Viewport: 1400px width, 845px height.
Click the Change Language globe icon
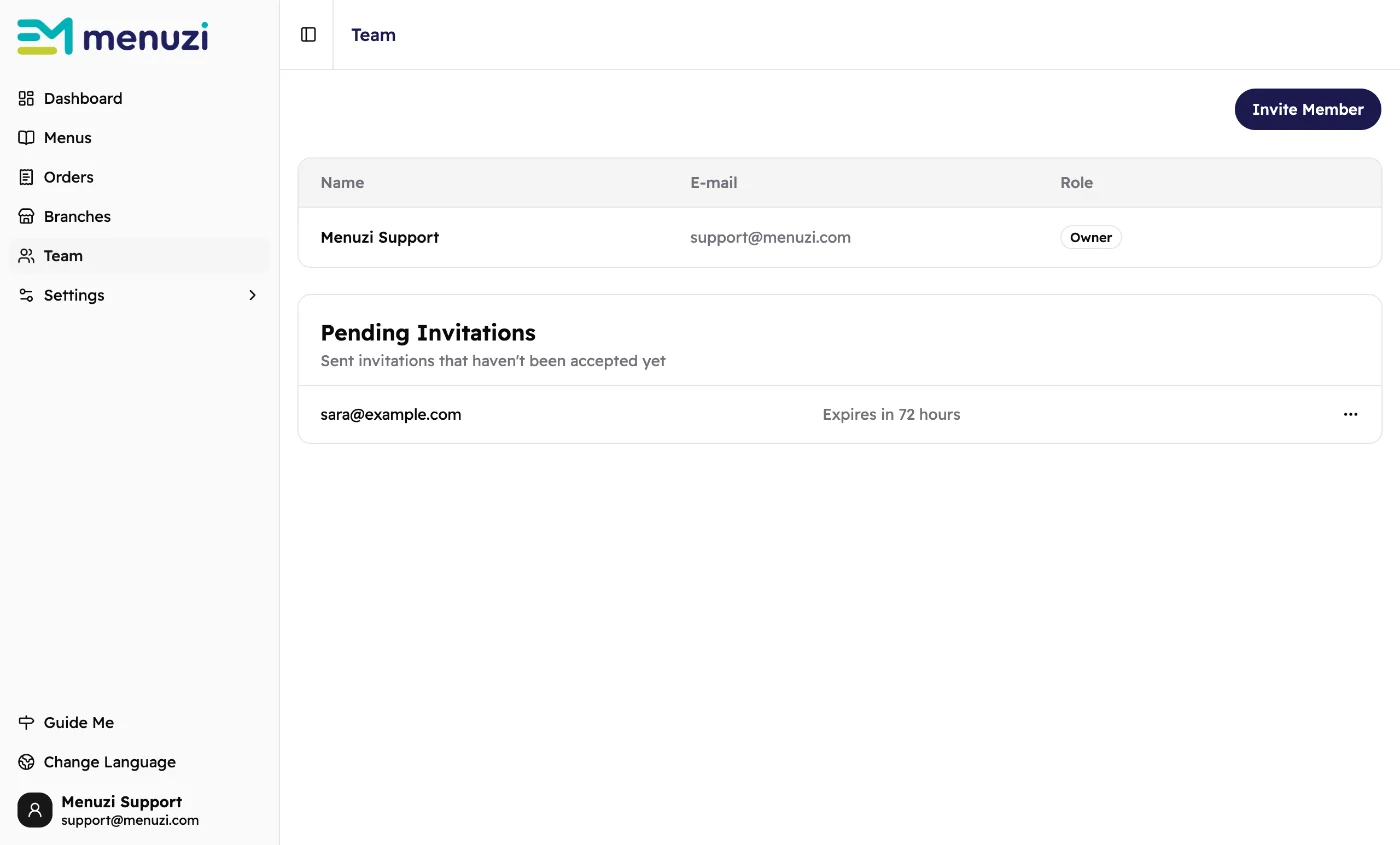(x=27, y=762)
